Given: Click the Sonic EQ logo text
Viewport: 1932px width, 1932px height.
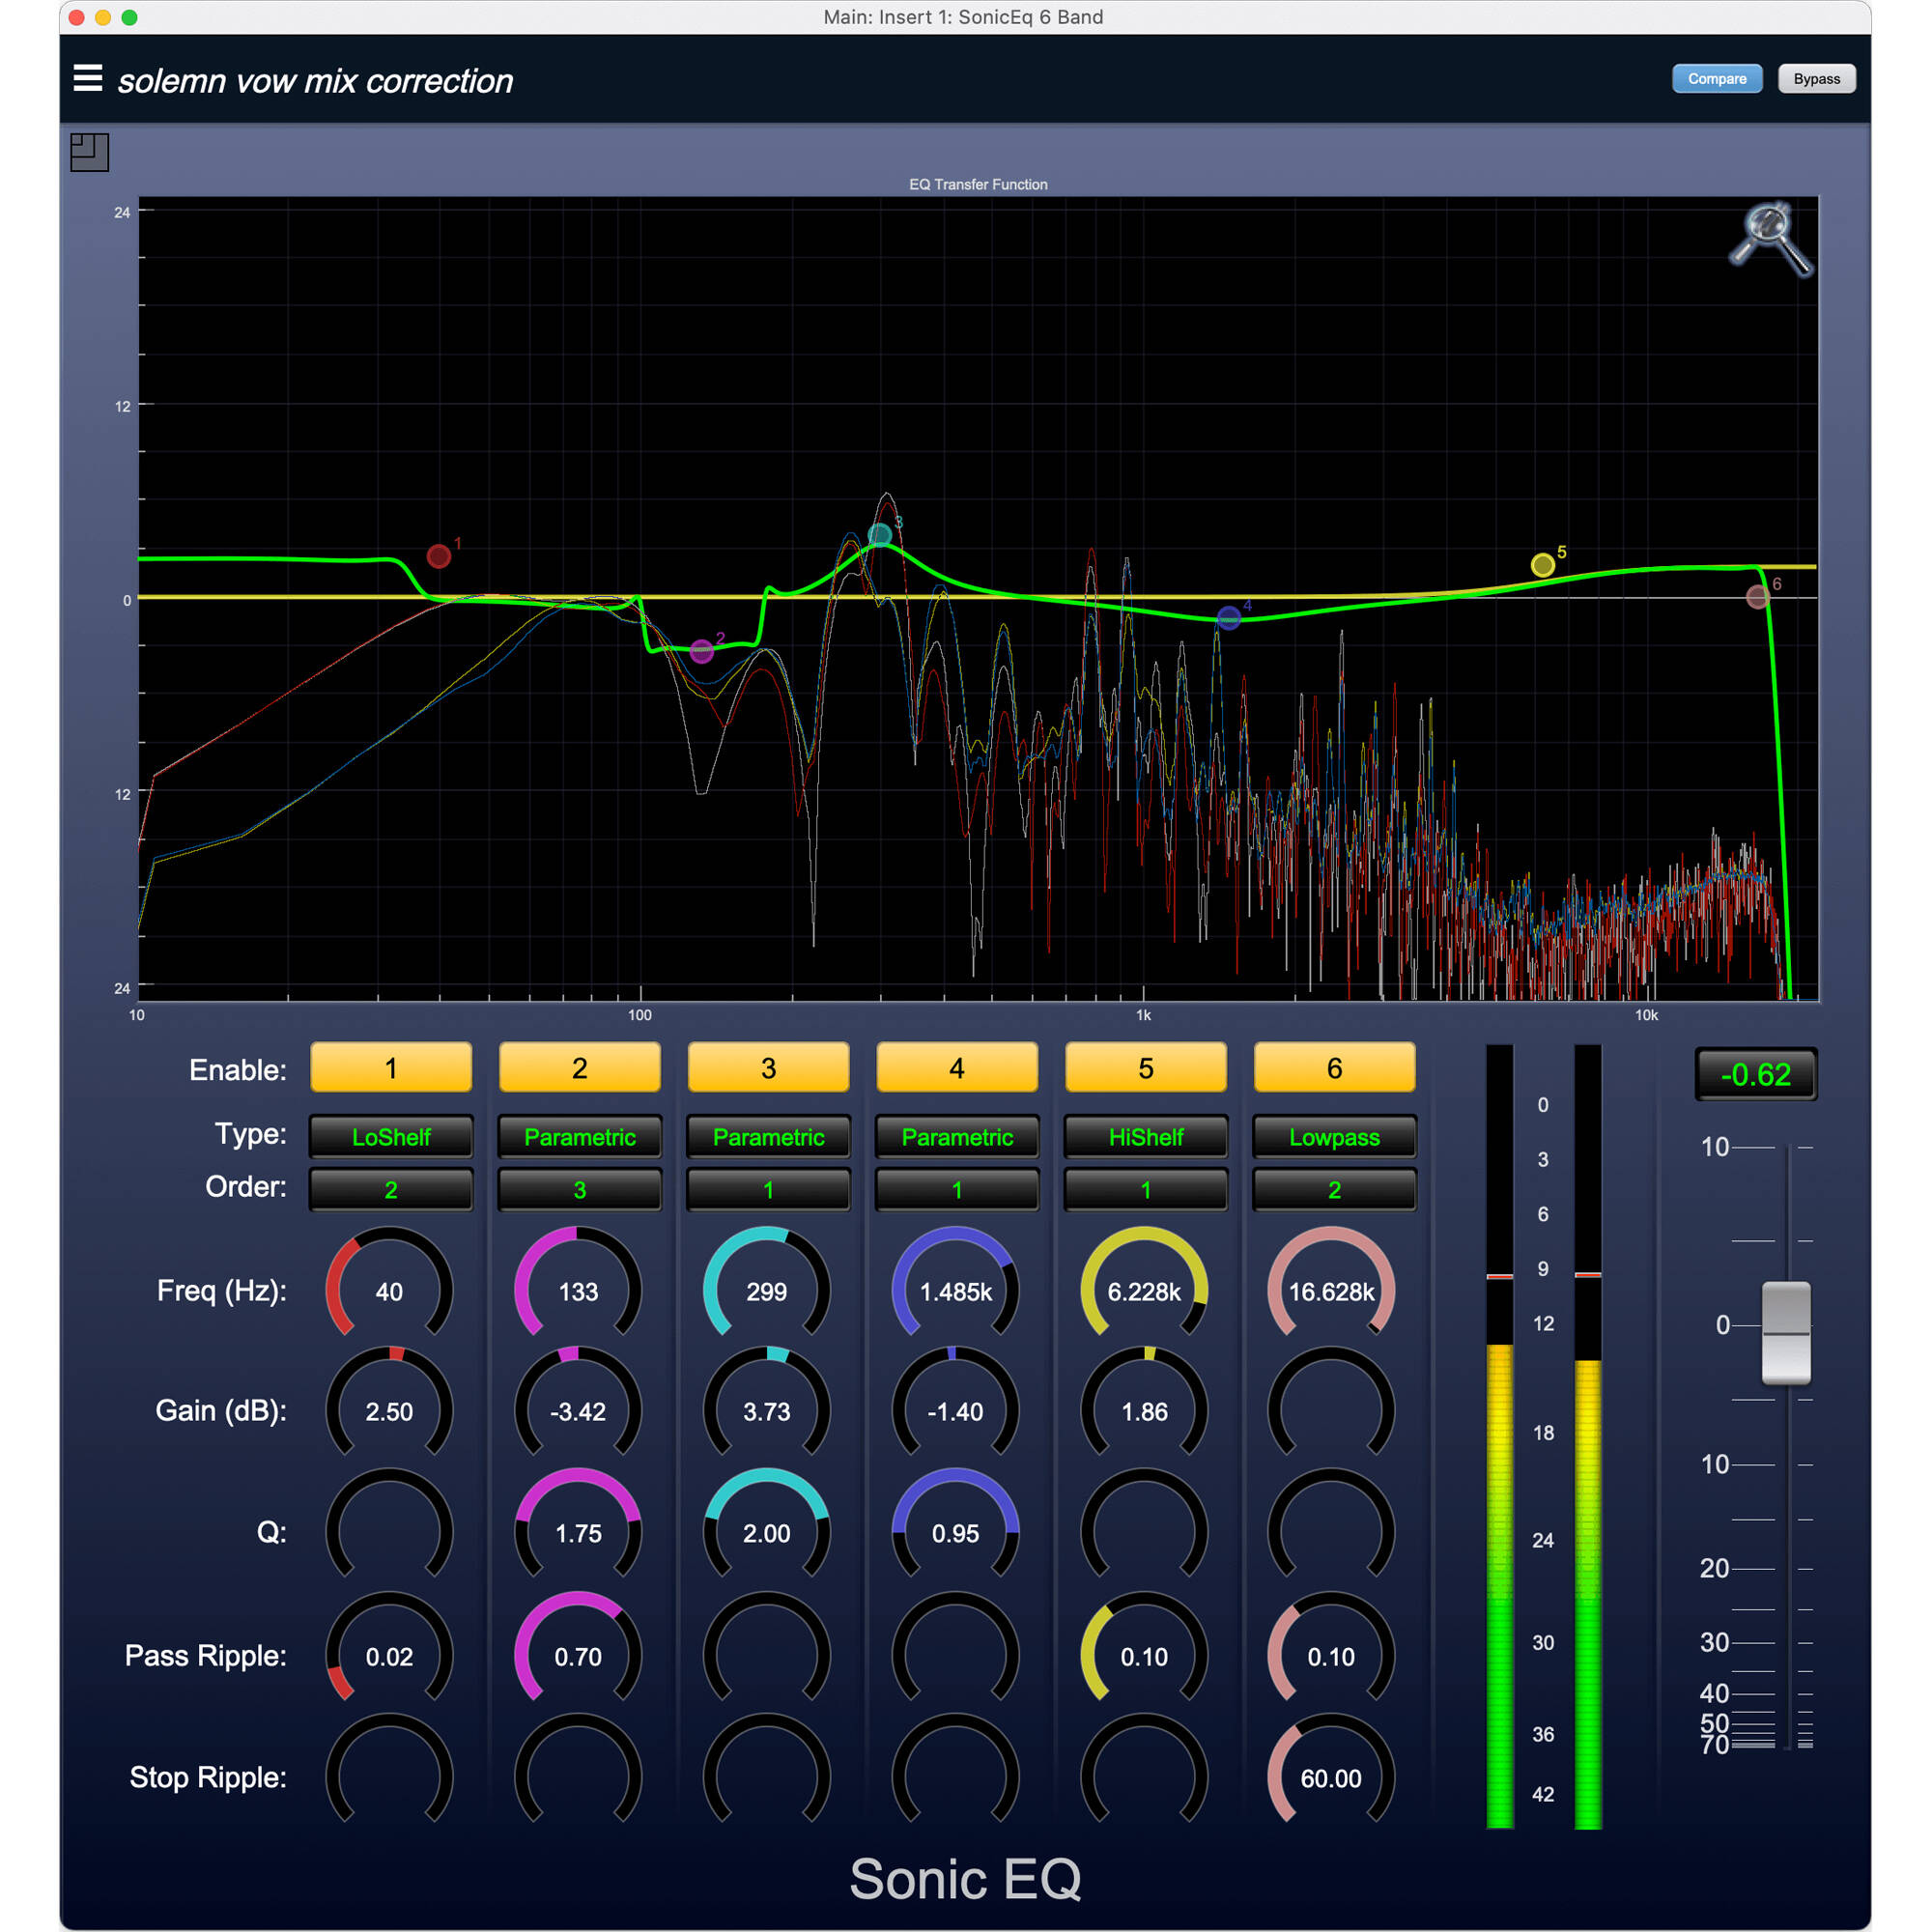Looking at the screenshot, I should click(965, 1878).
